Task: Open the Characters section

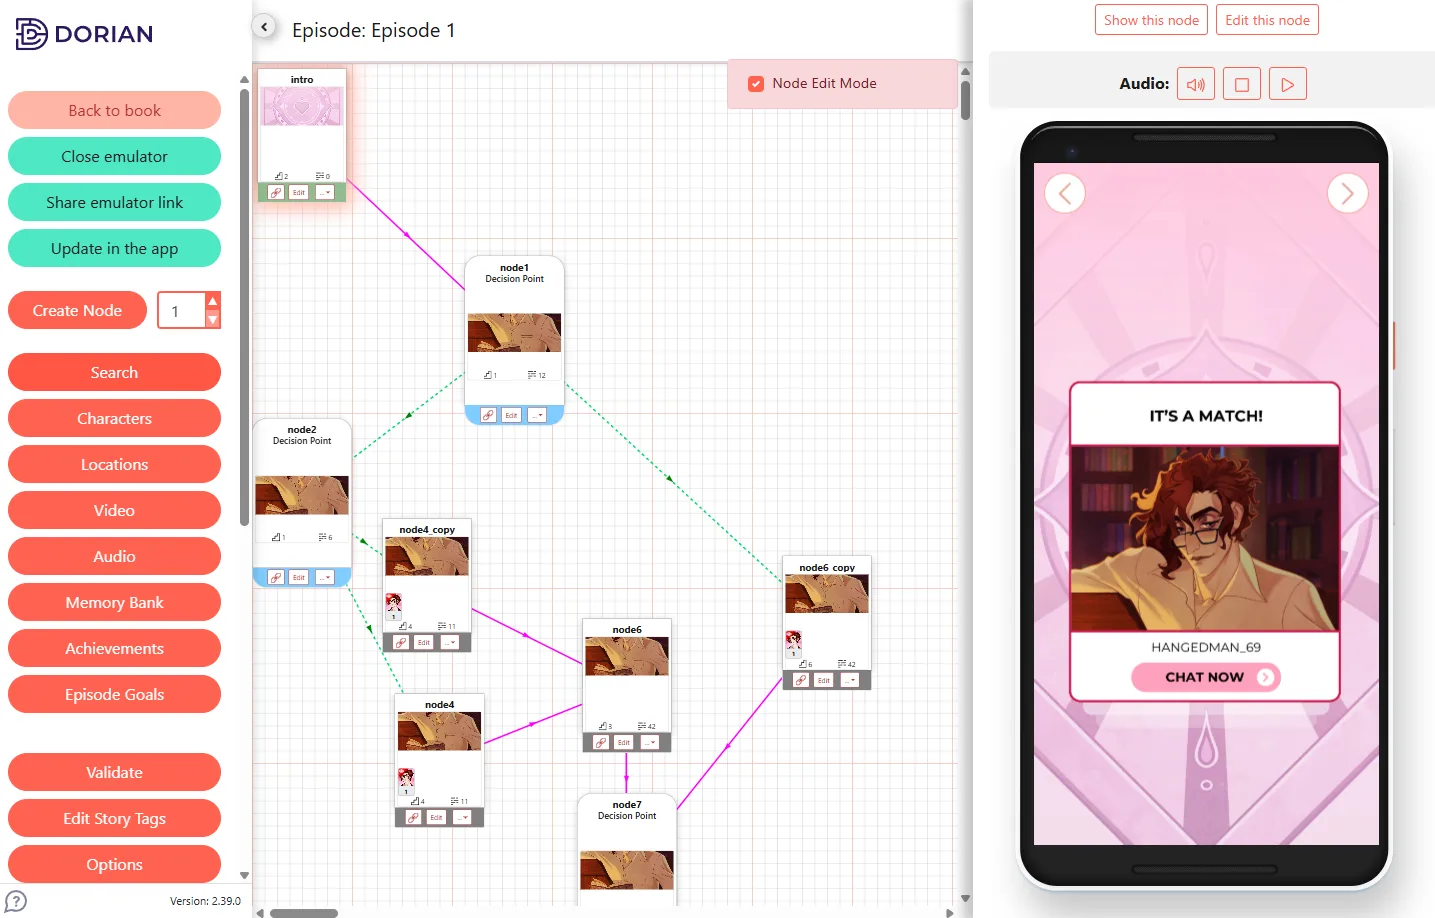Action: (x=114, y=418)
